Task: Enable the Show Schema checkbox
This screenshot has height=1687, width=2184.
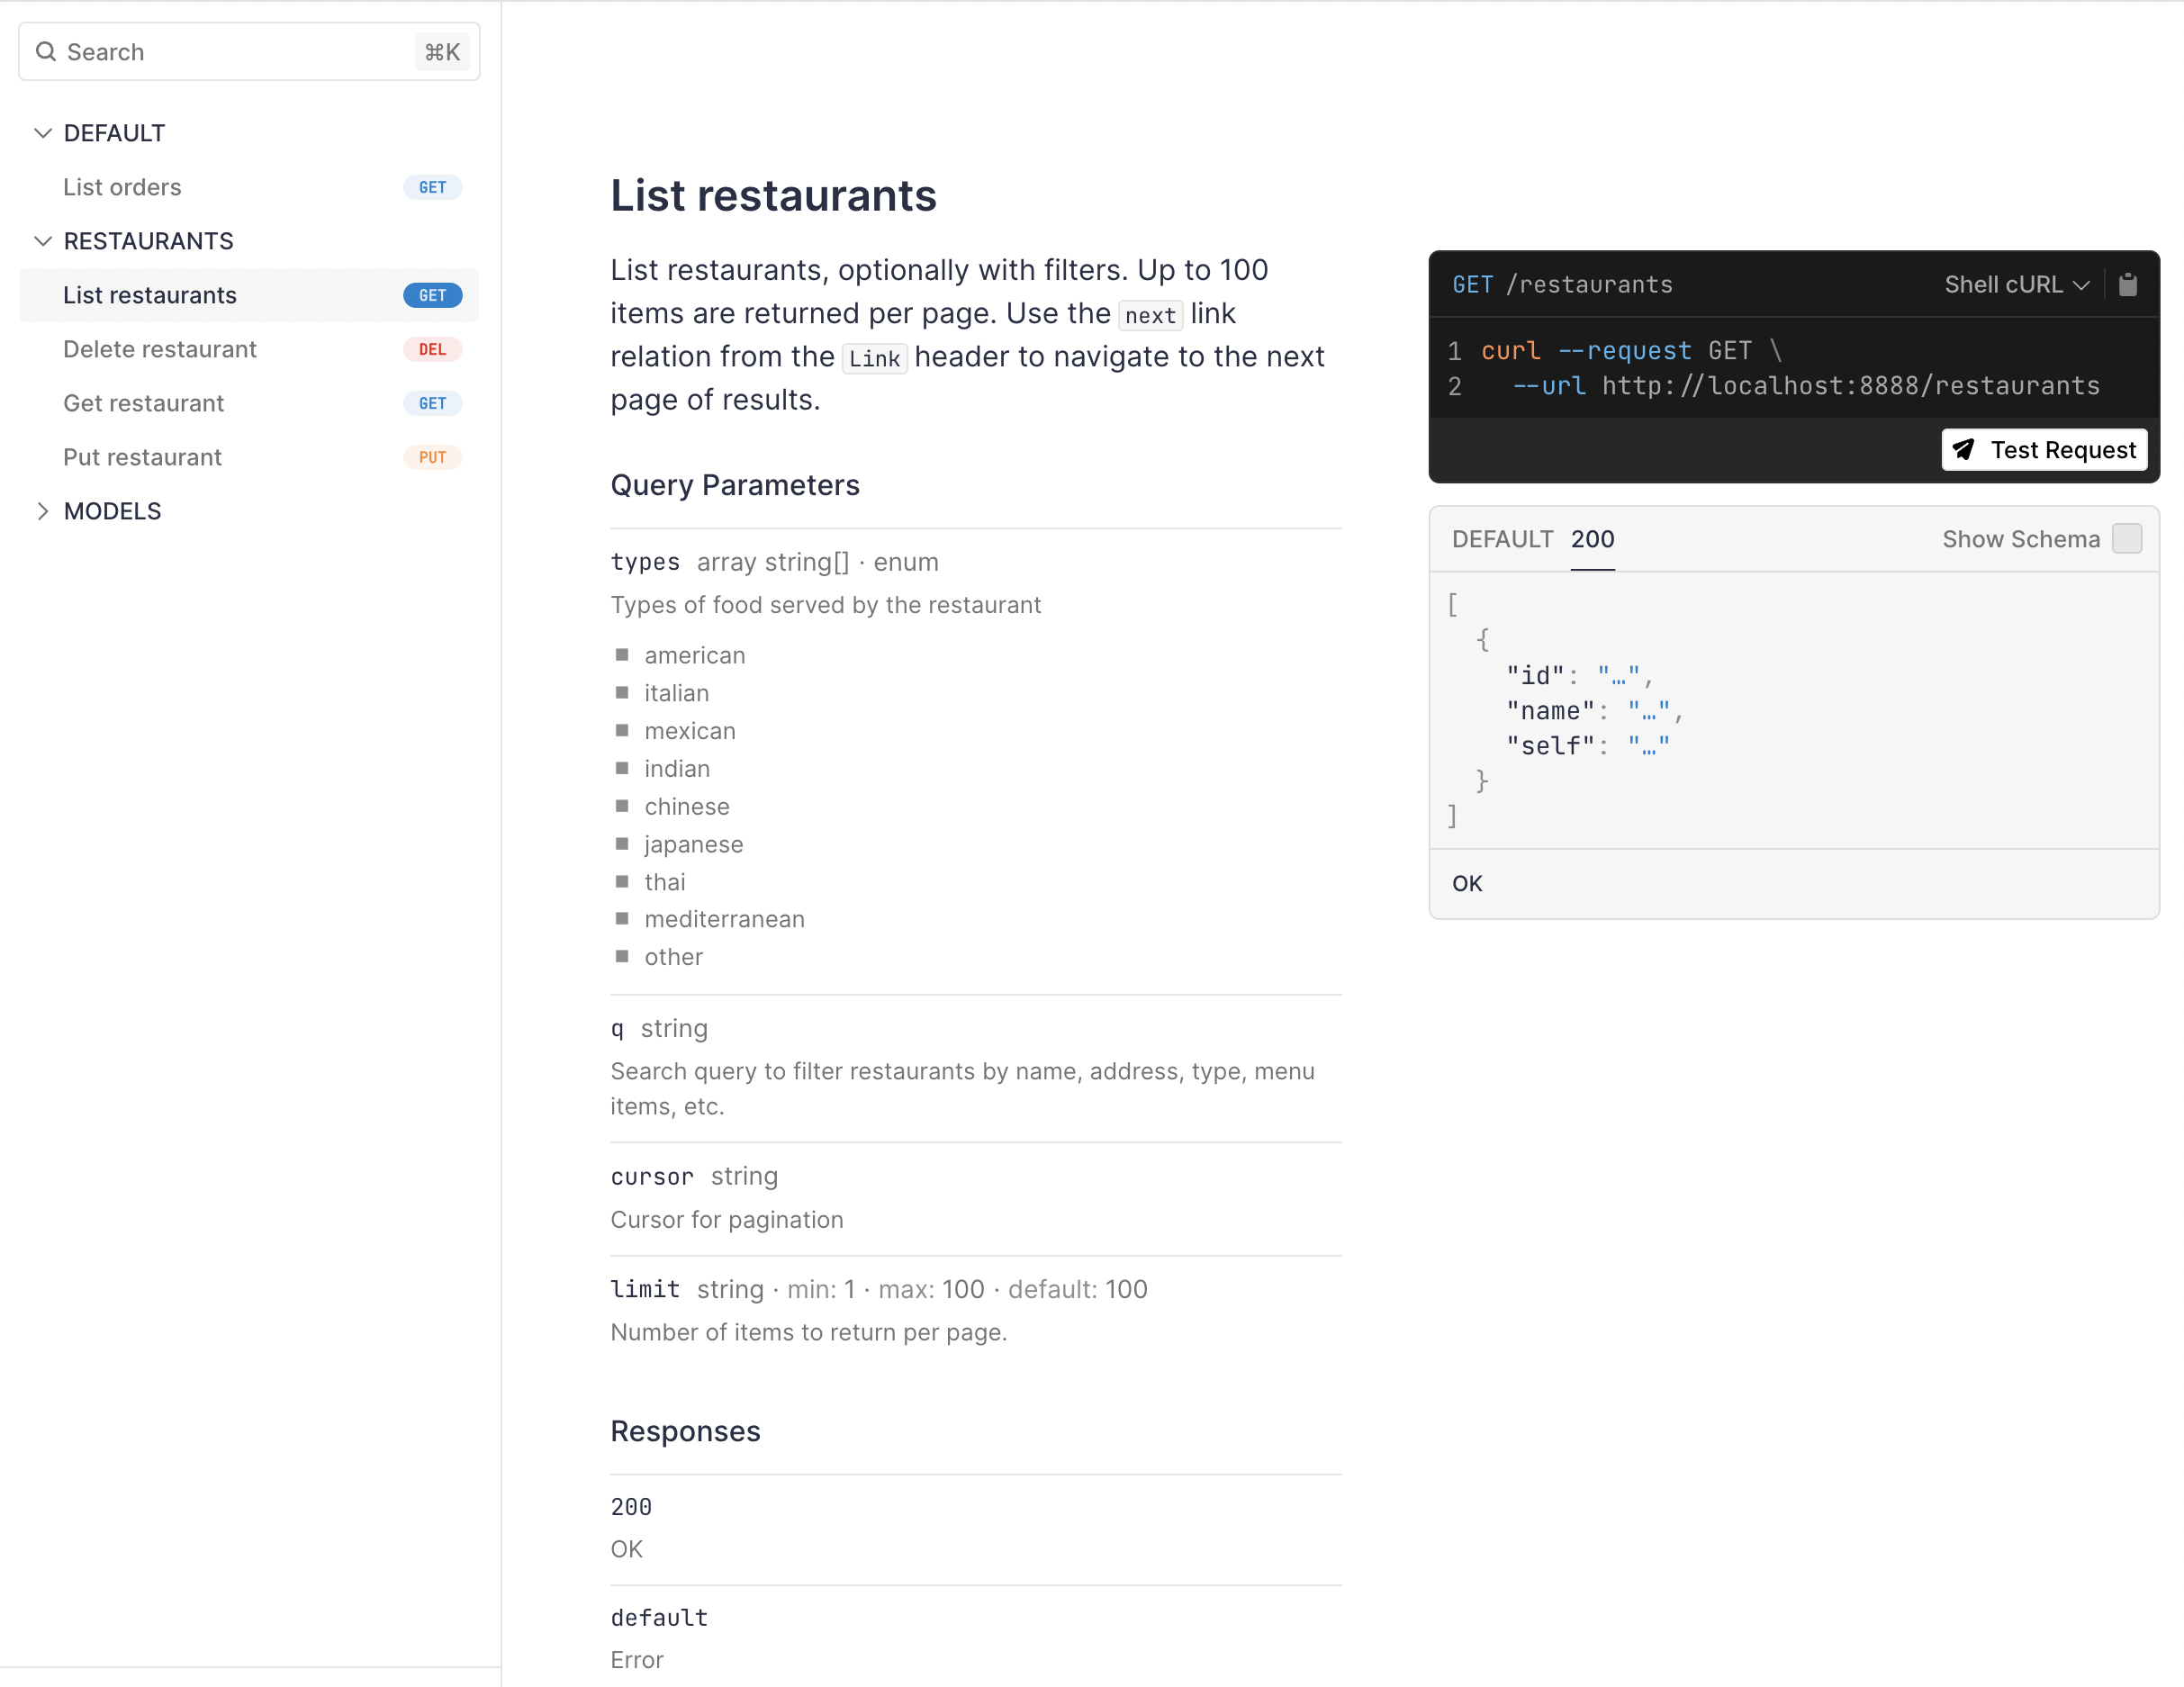Action: coord(2128,538)
